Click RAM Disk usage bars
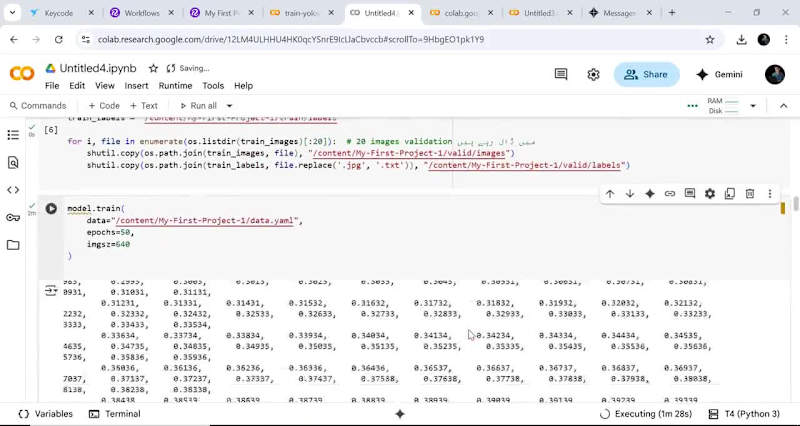 point(722,106)
